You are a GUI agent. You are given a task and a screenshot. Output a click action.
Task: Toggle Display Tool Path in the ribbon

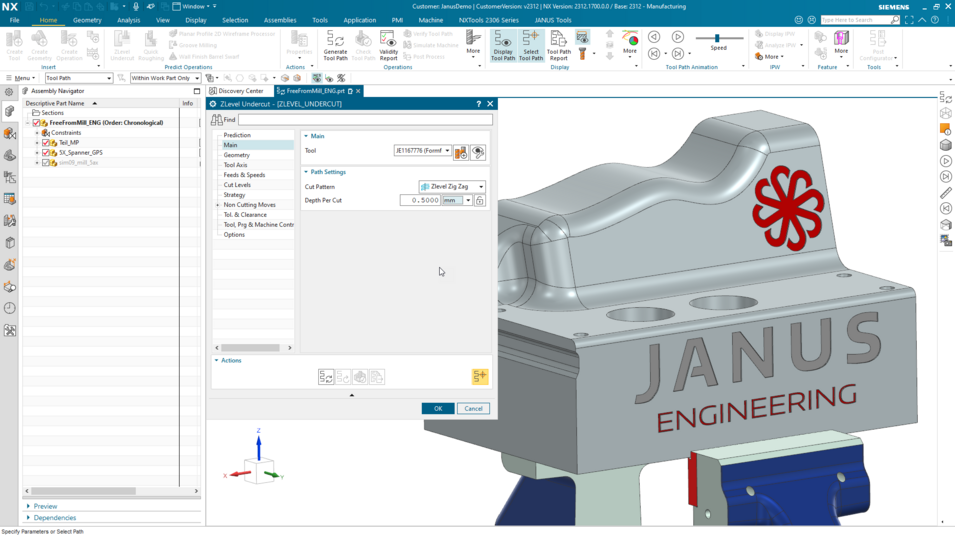(502, 45)
